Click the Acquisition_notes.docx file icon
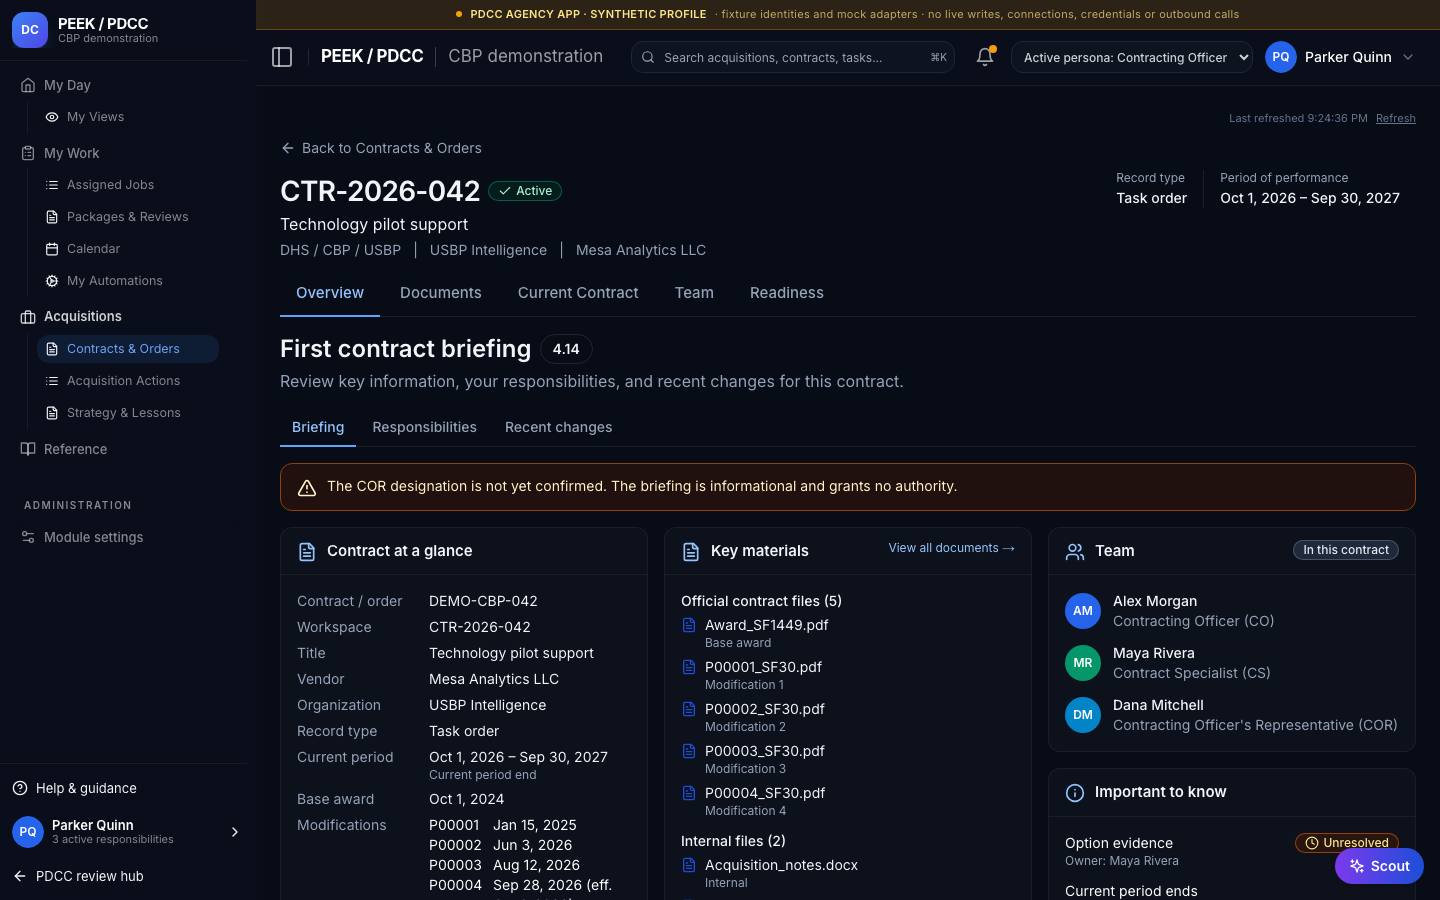The image size is (1440, 900). click(689, 865)
